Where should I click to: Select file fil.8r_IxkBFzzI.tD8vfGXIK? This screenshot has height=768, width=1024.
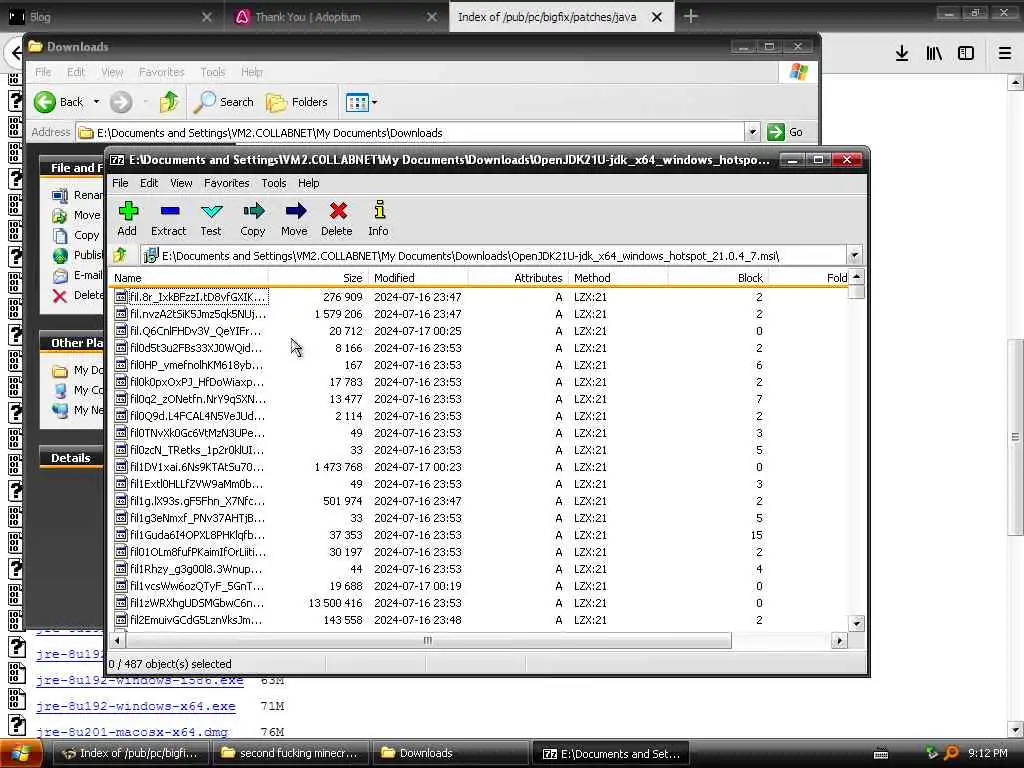point(191,297)
